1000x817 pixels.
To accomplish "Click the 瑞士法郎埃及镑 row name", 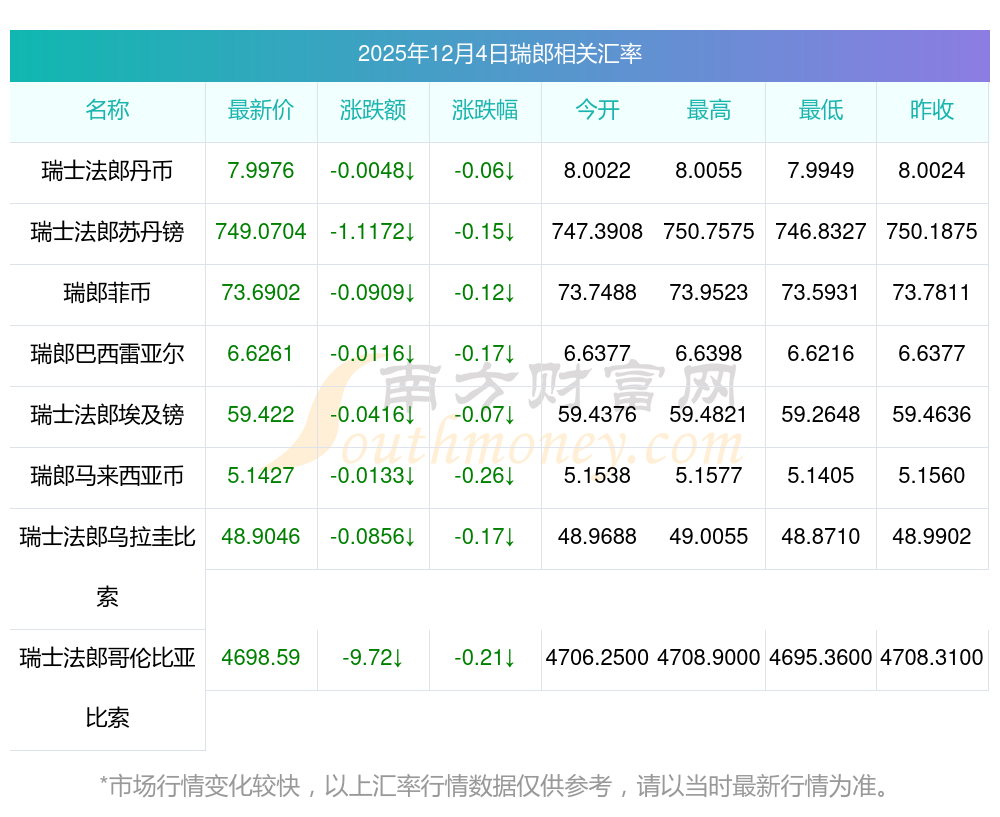I will (x=107, y=415).
